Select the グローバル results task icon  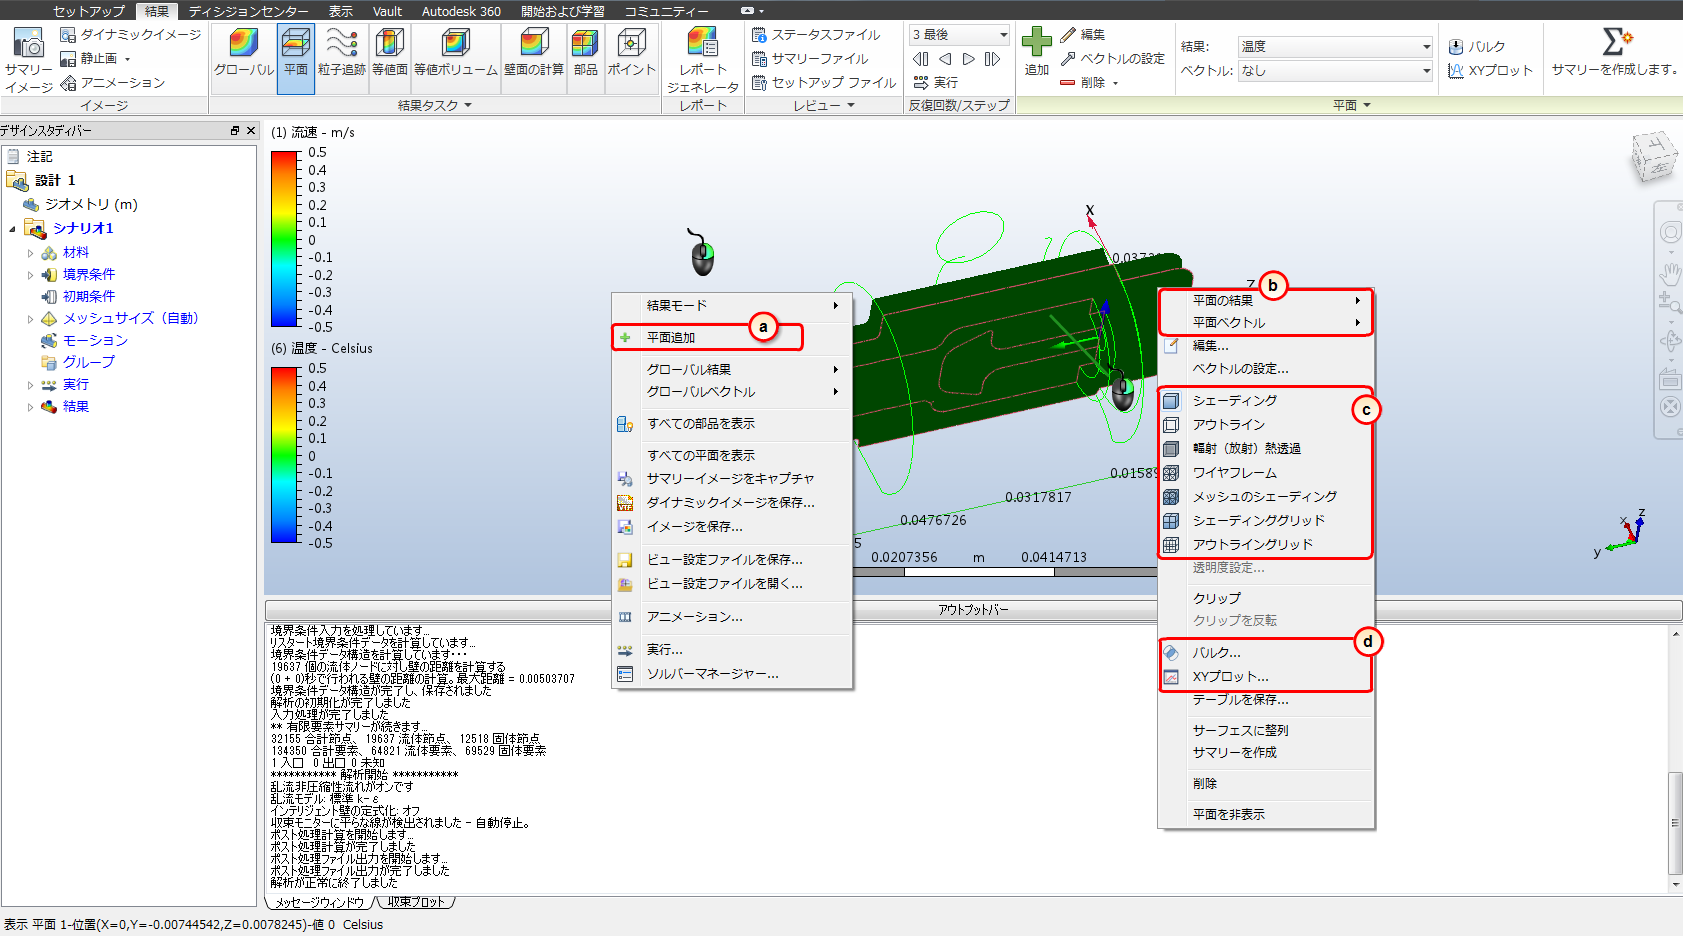pyautogui.click(x=244, y=53)
